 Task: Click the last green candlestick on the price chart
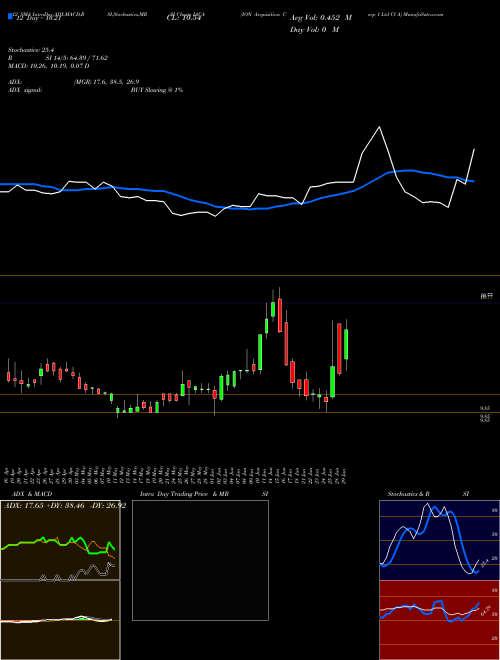click(x=346, y=344)
